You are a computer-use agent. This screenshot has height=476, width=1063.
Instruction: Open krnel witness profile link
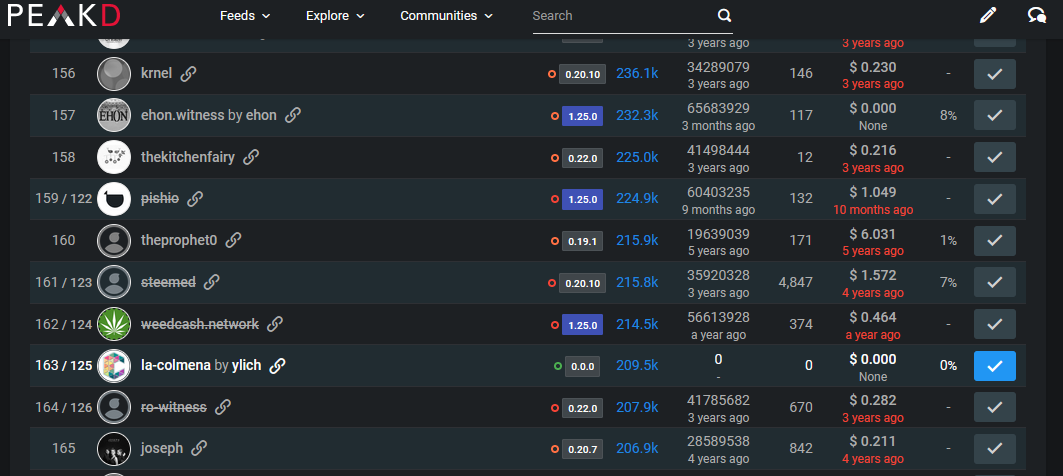(157, 73)
